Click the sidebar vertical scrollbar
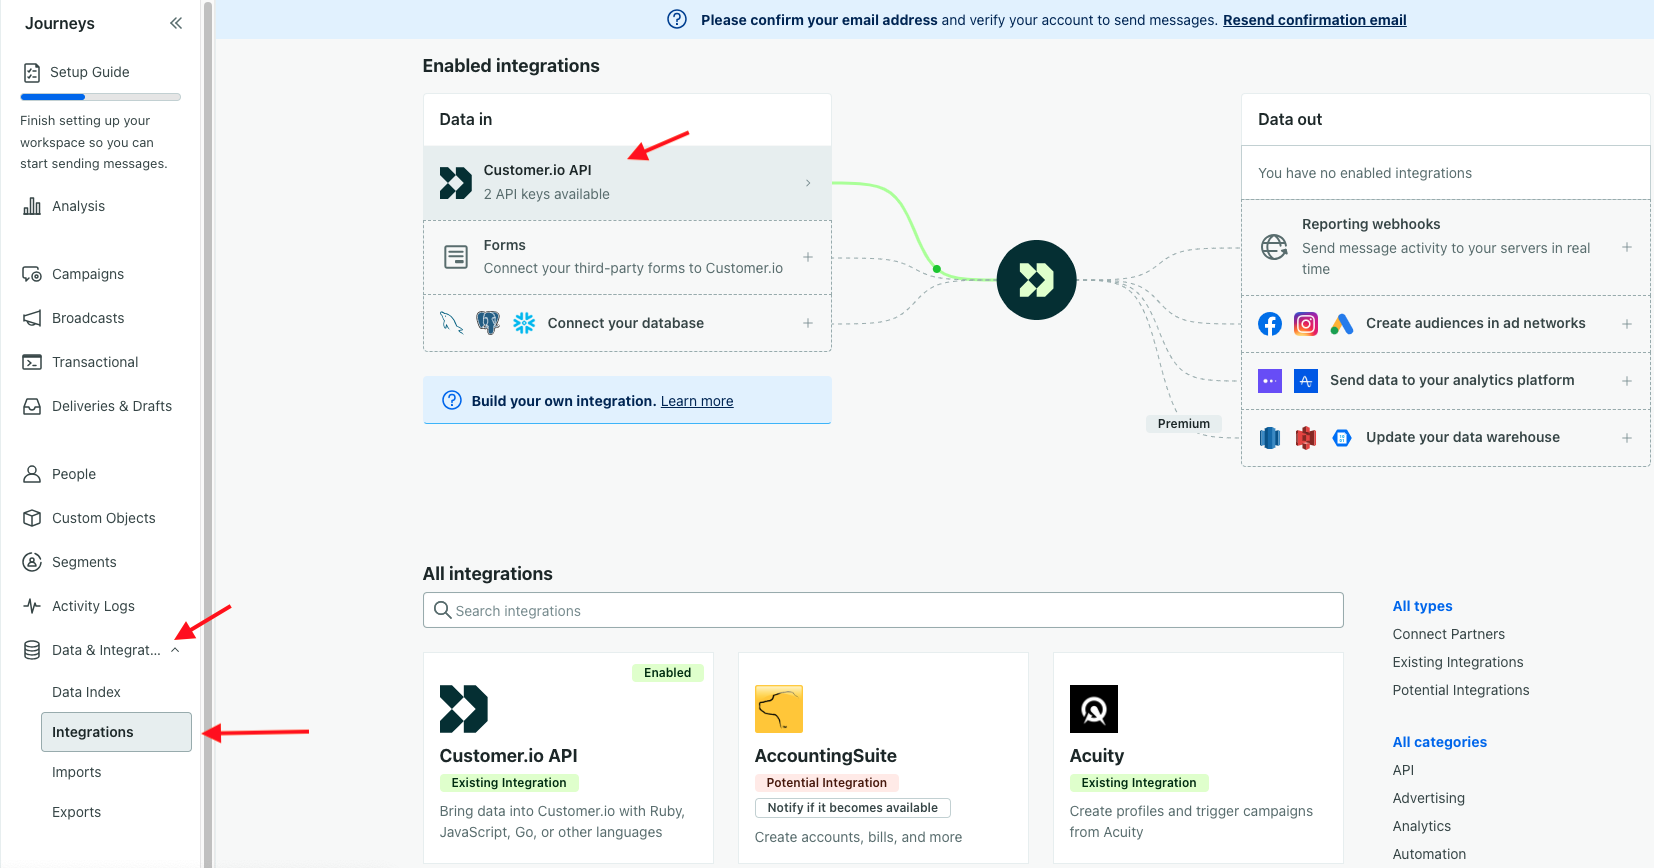Image resolution: width=1654 pixels, height=868 pixels. (208, 434)
